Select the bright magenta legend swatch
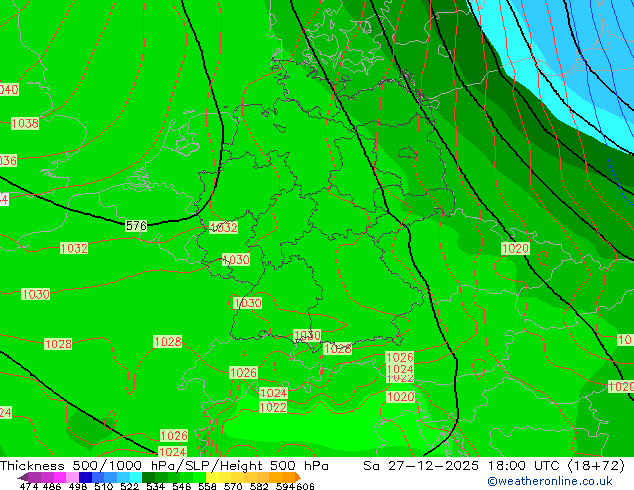Image resolution: width=634 pixels, height=490 pixels. [x=60, y=477]
